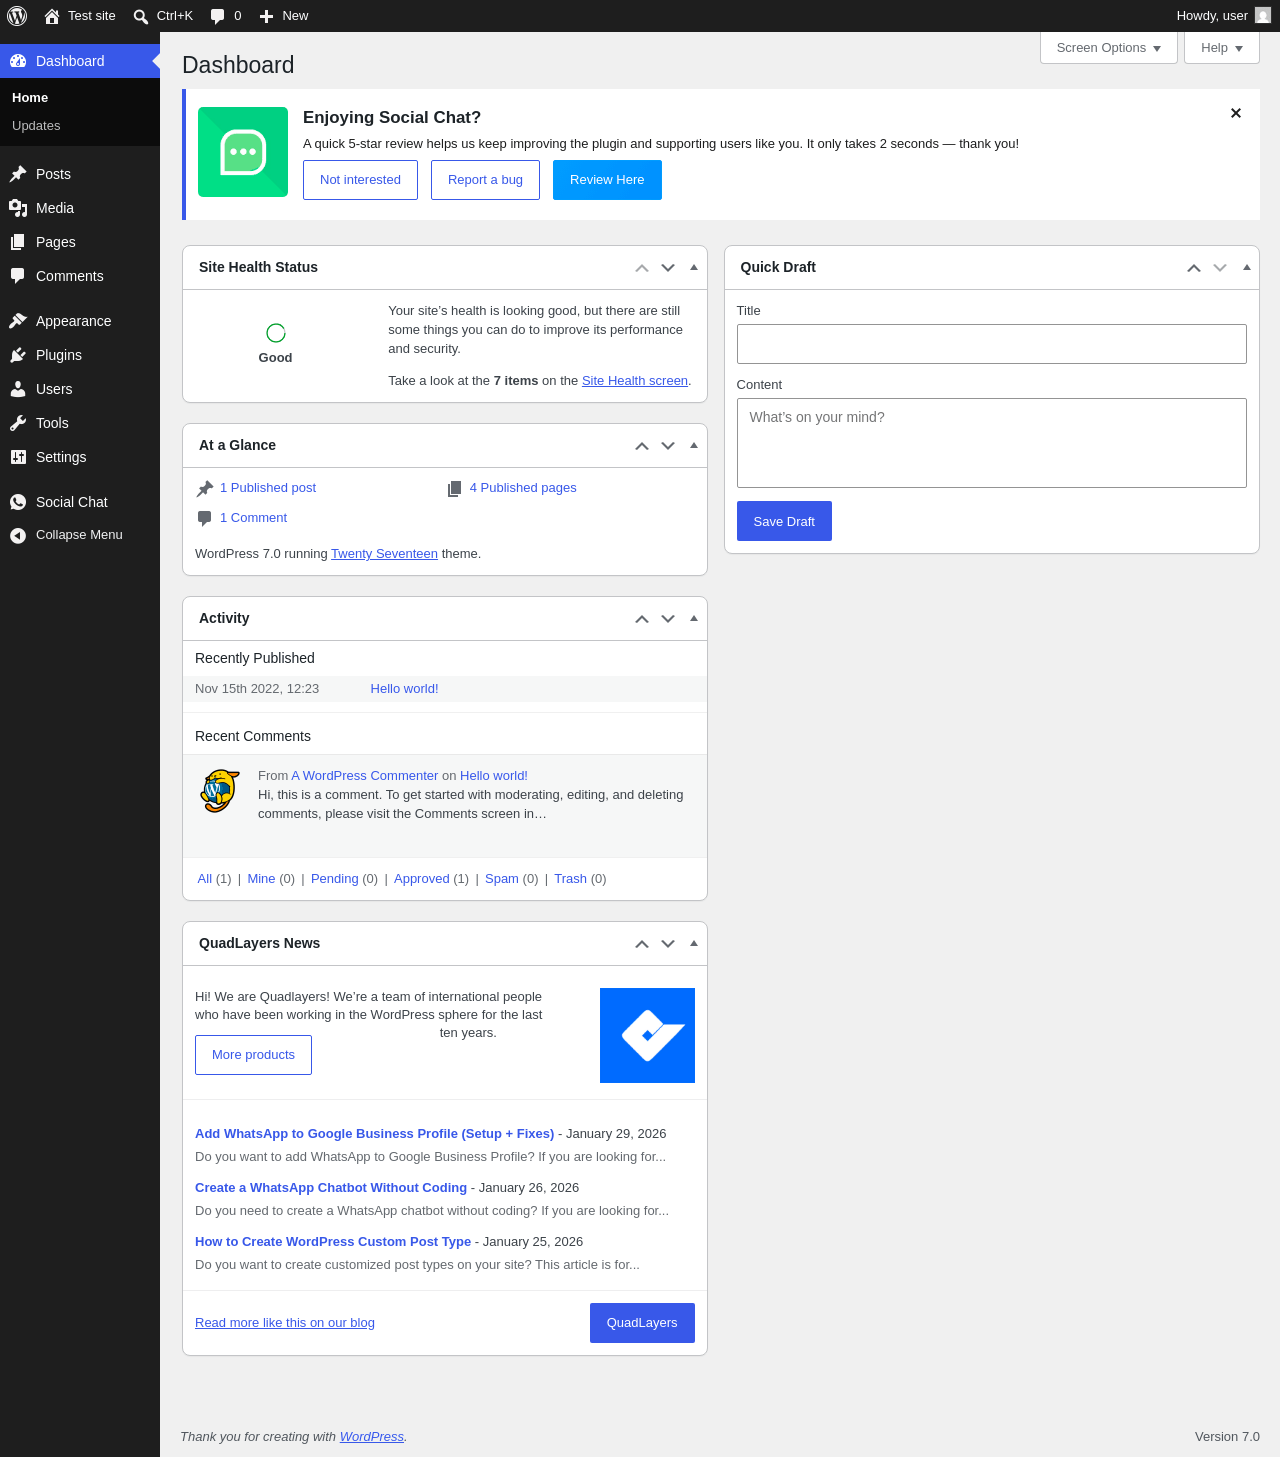Click the Posts pushpin icon in sidebar
Image resolution: width=1280 pixels, height=1457 pixels.
click(x=18, y=174)
